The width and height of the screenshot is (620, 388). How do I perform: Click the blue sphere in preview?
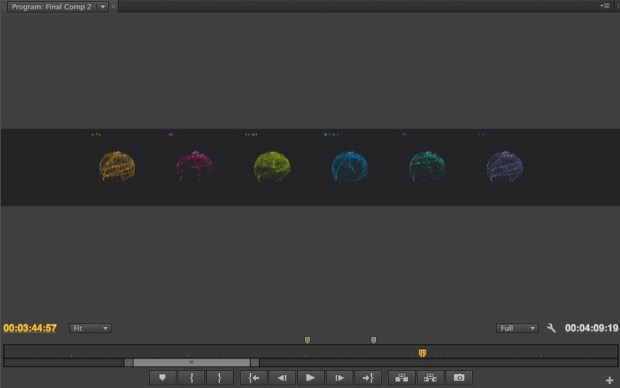350,167
